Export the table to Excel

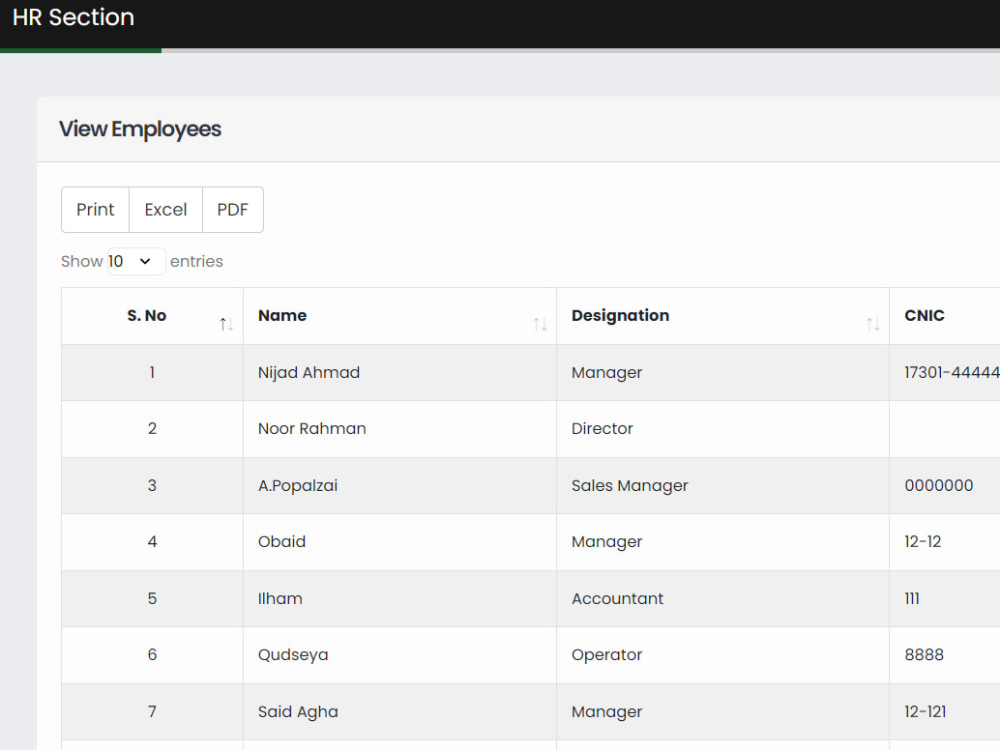click(166, 209)
